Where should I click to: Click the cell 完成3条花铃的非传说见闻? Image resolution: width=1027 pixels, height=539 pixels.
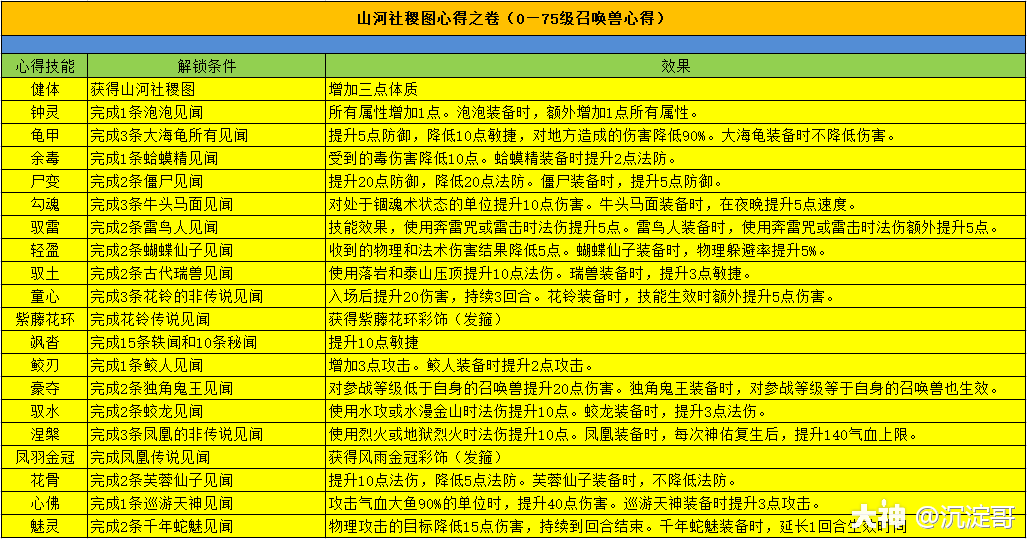(206, 296)
